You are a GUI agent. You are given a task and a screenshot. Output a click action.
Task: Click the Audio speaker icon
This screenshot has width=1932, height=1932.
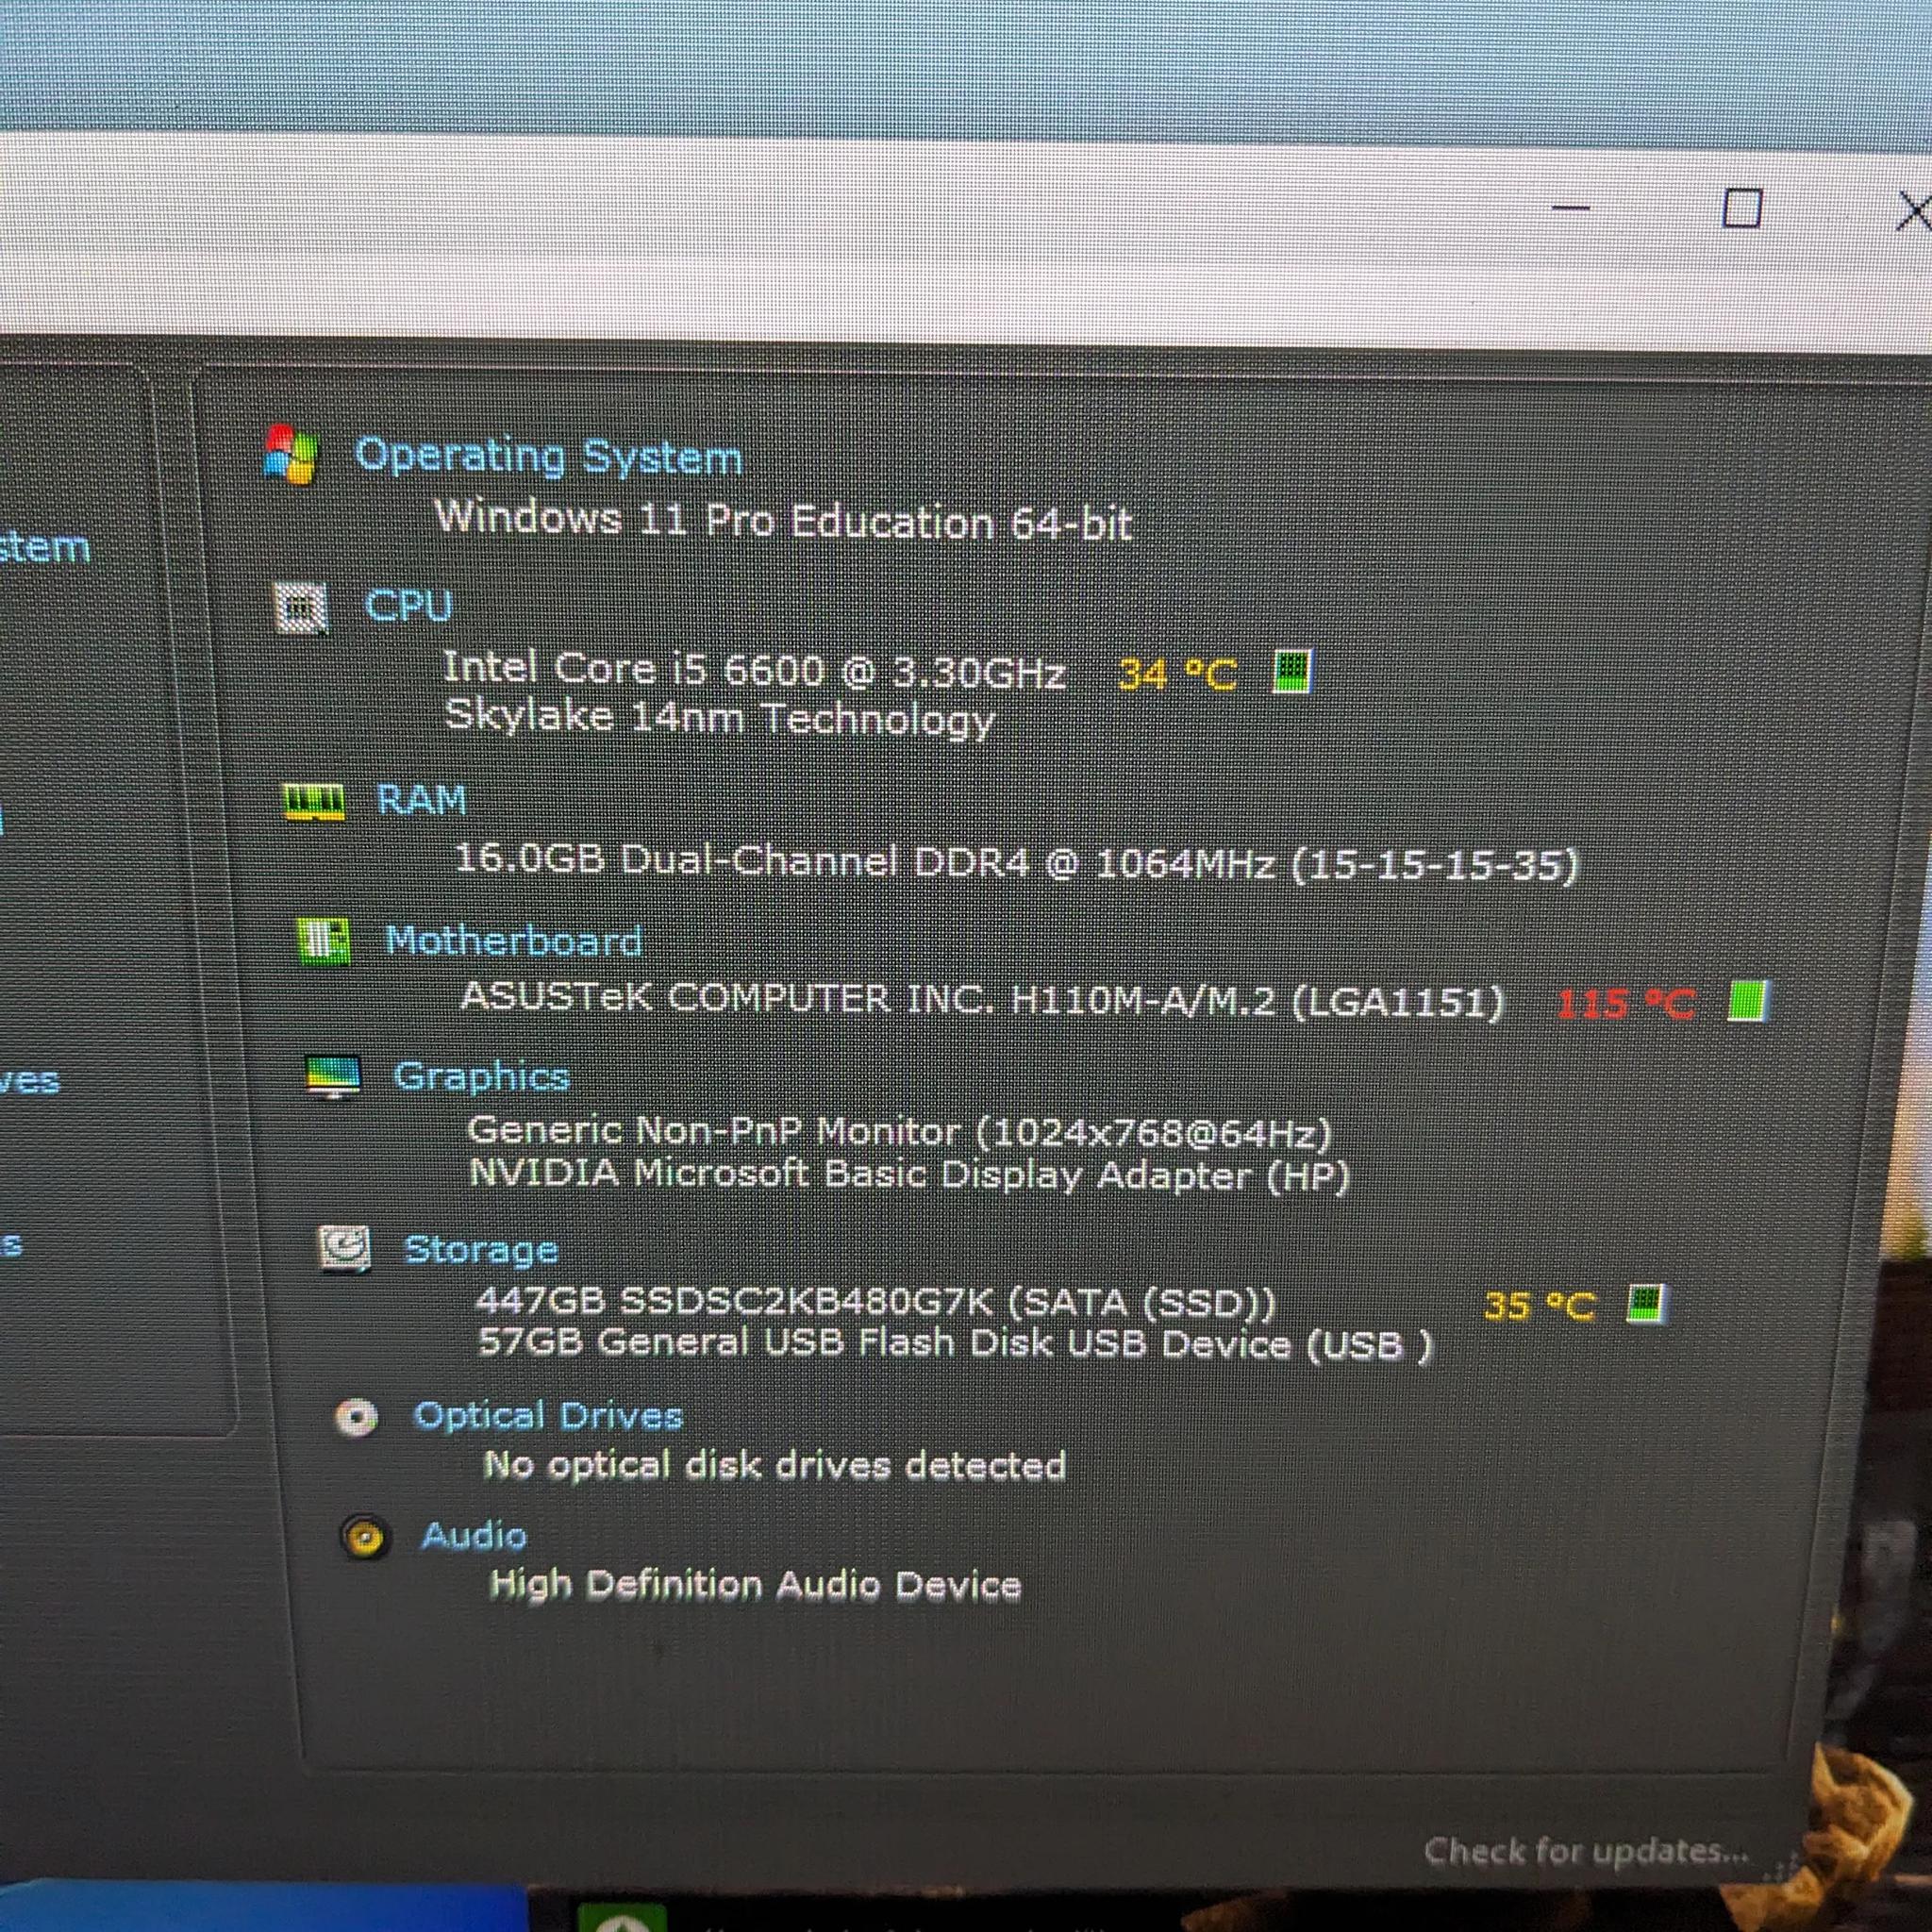[x=364, y=1537]
